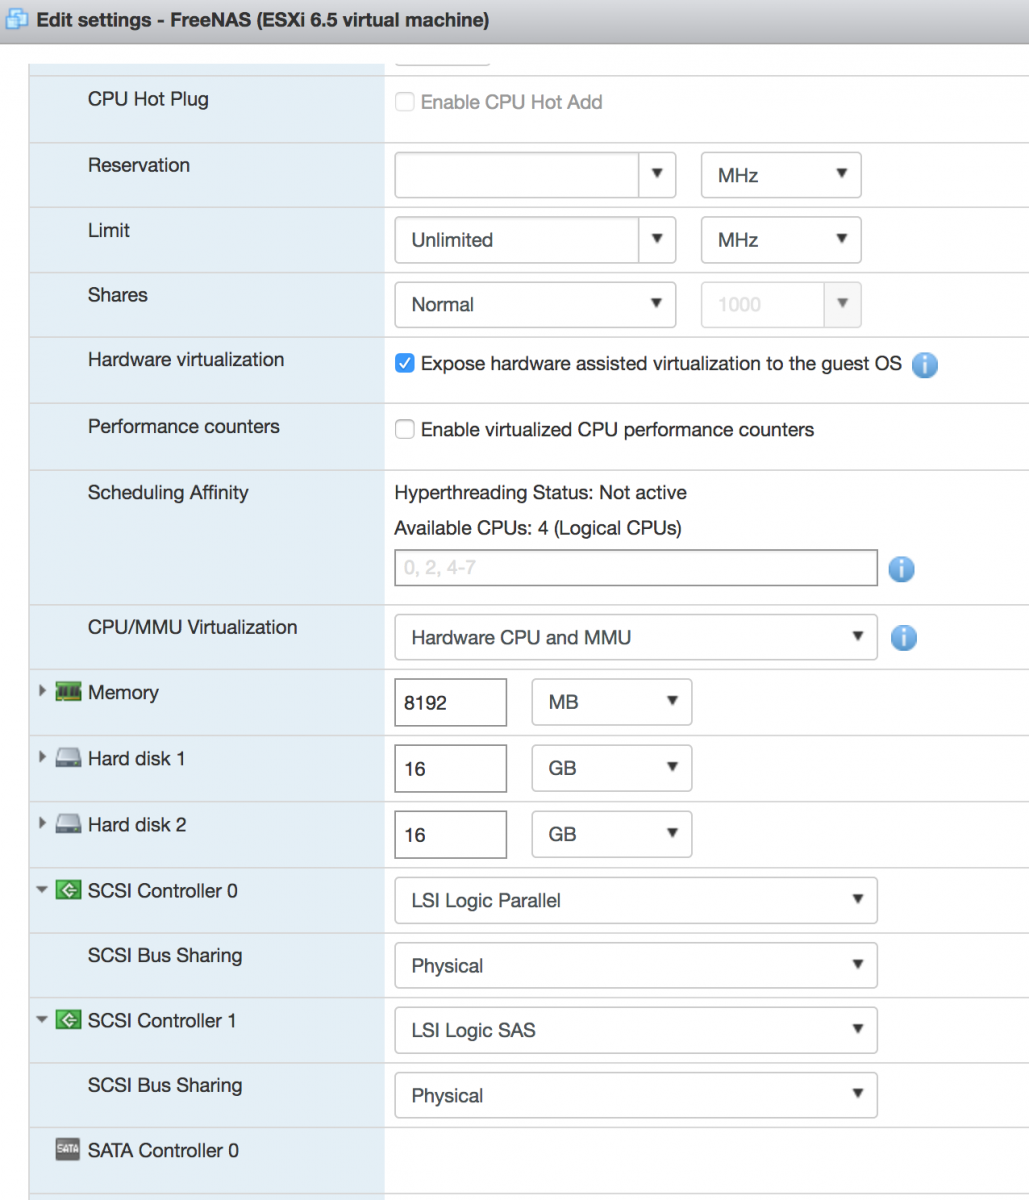The height and width of the screenshot is (1200, 1029).
Task: Click the CPU/MMU Virtualization label
Action: pyautogui.click(x=193, y=627)
